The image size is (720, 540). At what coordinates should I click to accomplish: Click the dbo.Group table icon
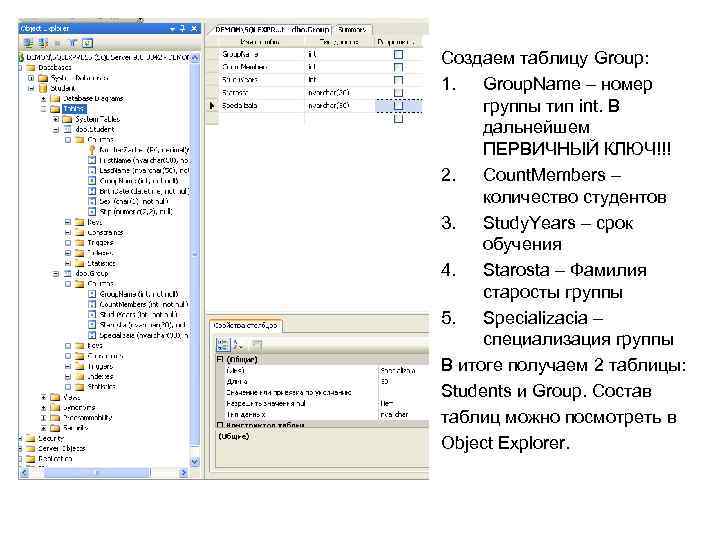tap(68, 274)
